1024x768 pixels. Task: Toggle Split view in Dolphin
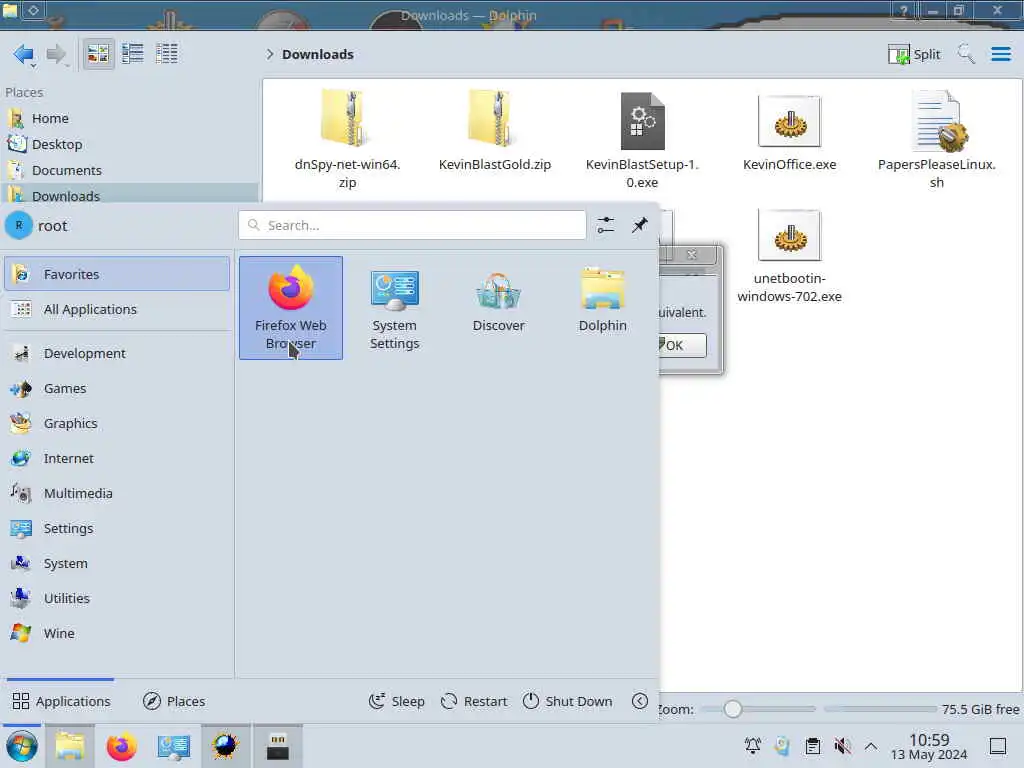point(914,54)
